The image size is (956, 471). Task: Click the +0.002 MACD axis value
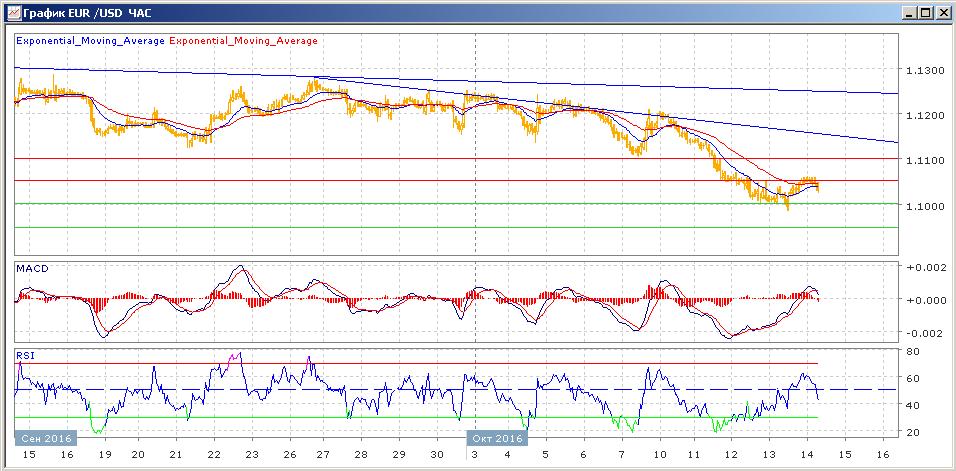pos(927,267)
